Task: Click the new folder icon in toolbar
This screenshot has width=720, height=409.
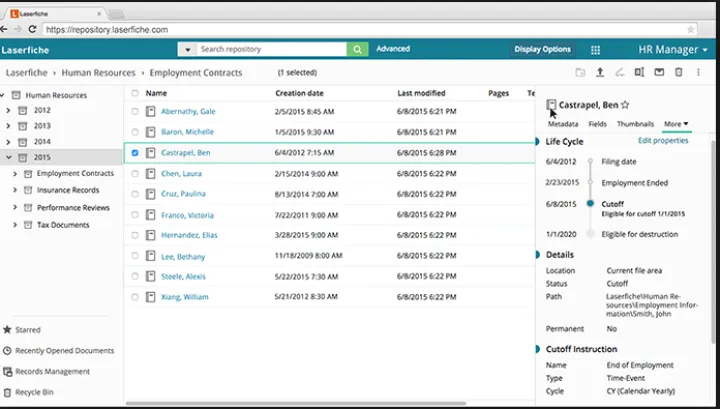Action: pyautogui.click(x=581, y=72)
